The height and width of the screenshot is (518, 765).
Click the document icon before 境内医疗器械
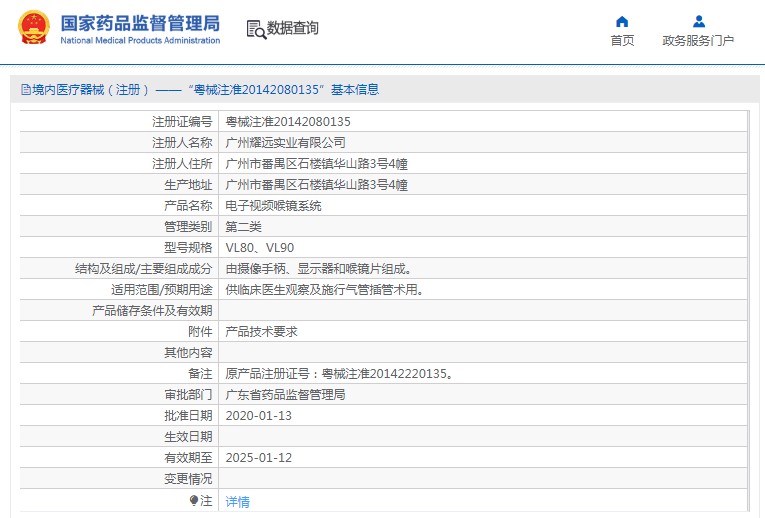click(25, 90)
